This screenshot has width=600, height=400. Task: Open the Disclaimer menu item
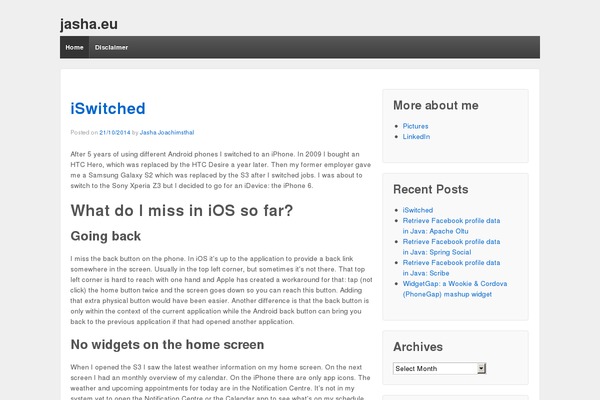111,47
